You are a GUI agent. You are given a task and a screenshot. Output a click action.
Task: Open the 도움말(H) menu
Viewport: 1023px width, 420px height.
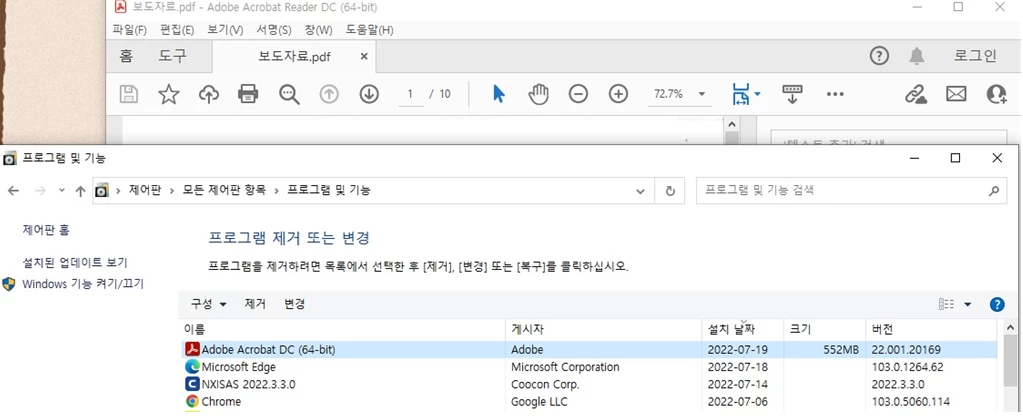[369, 30]
